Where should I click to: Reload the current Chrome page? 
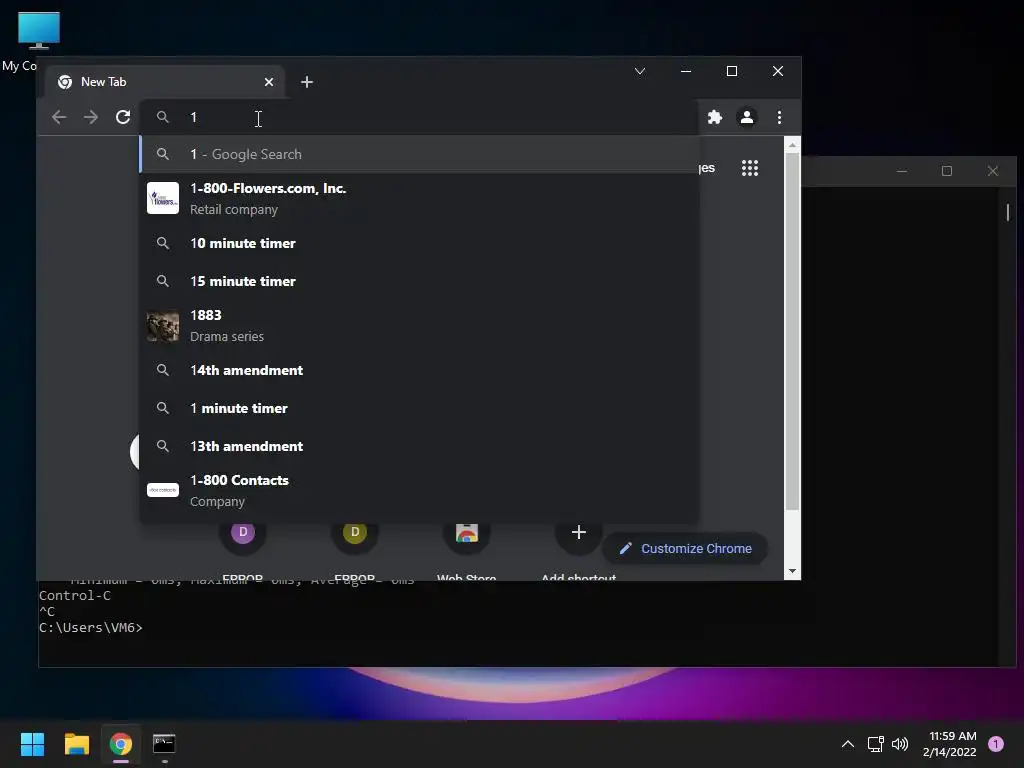123,117
